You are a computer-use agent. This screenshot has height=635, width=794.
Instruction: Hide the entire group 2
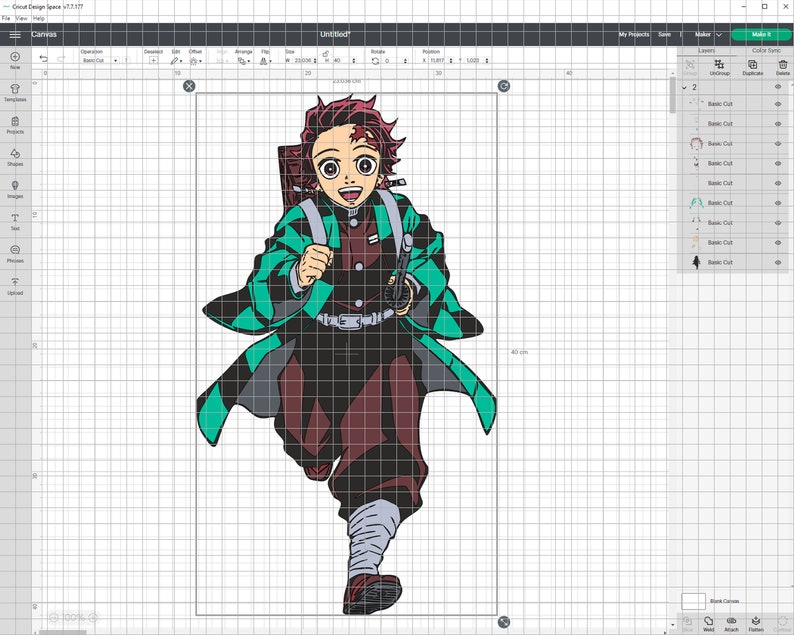[778, 87]
